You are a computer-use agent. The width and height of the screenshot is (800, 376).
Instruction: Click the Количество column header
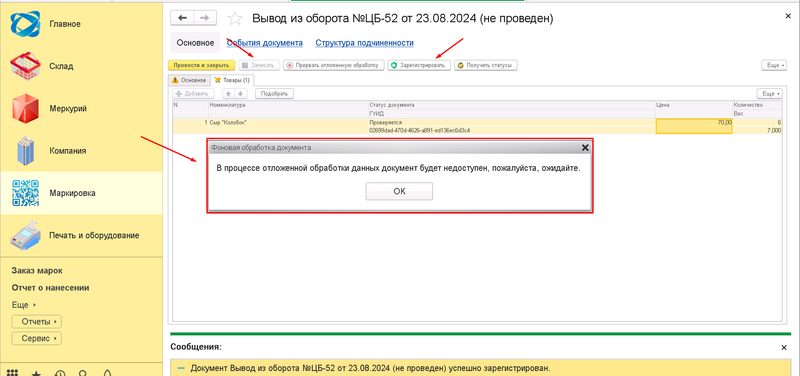[x=757, y=105]
